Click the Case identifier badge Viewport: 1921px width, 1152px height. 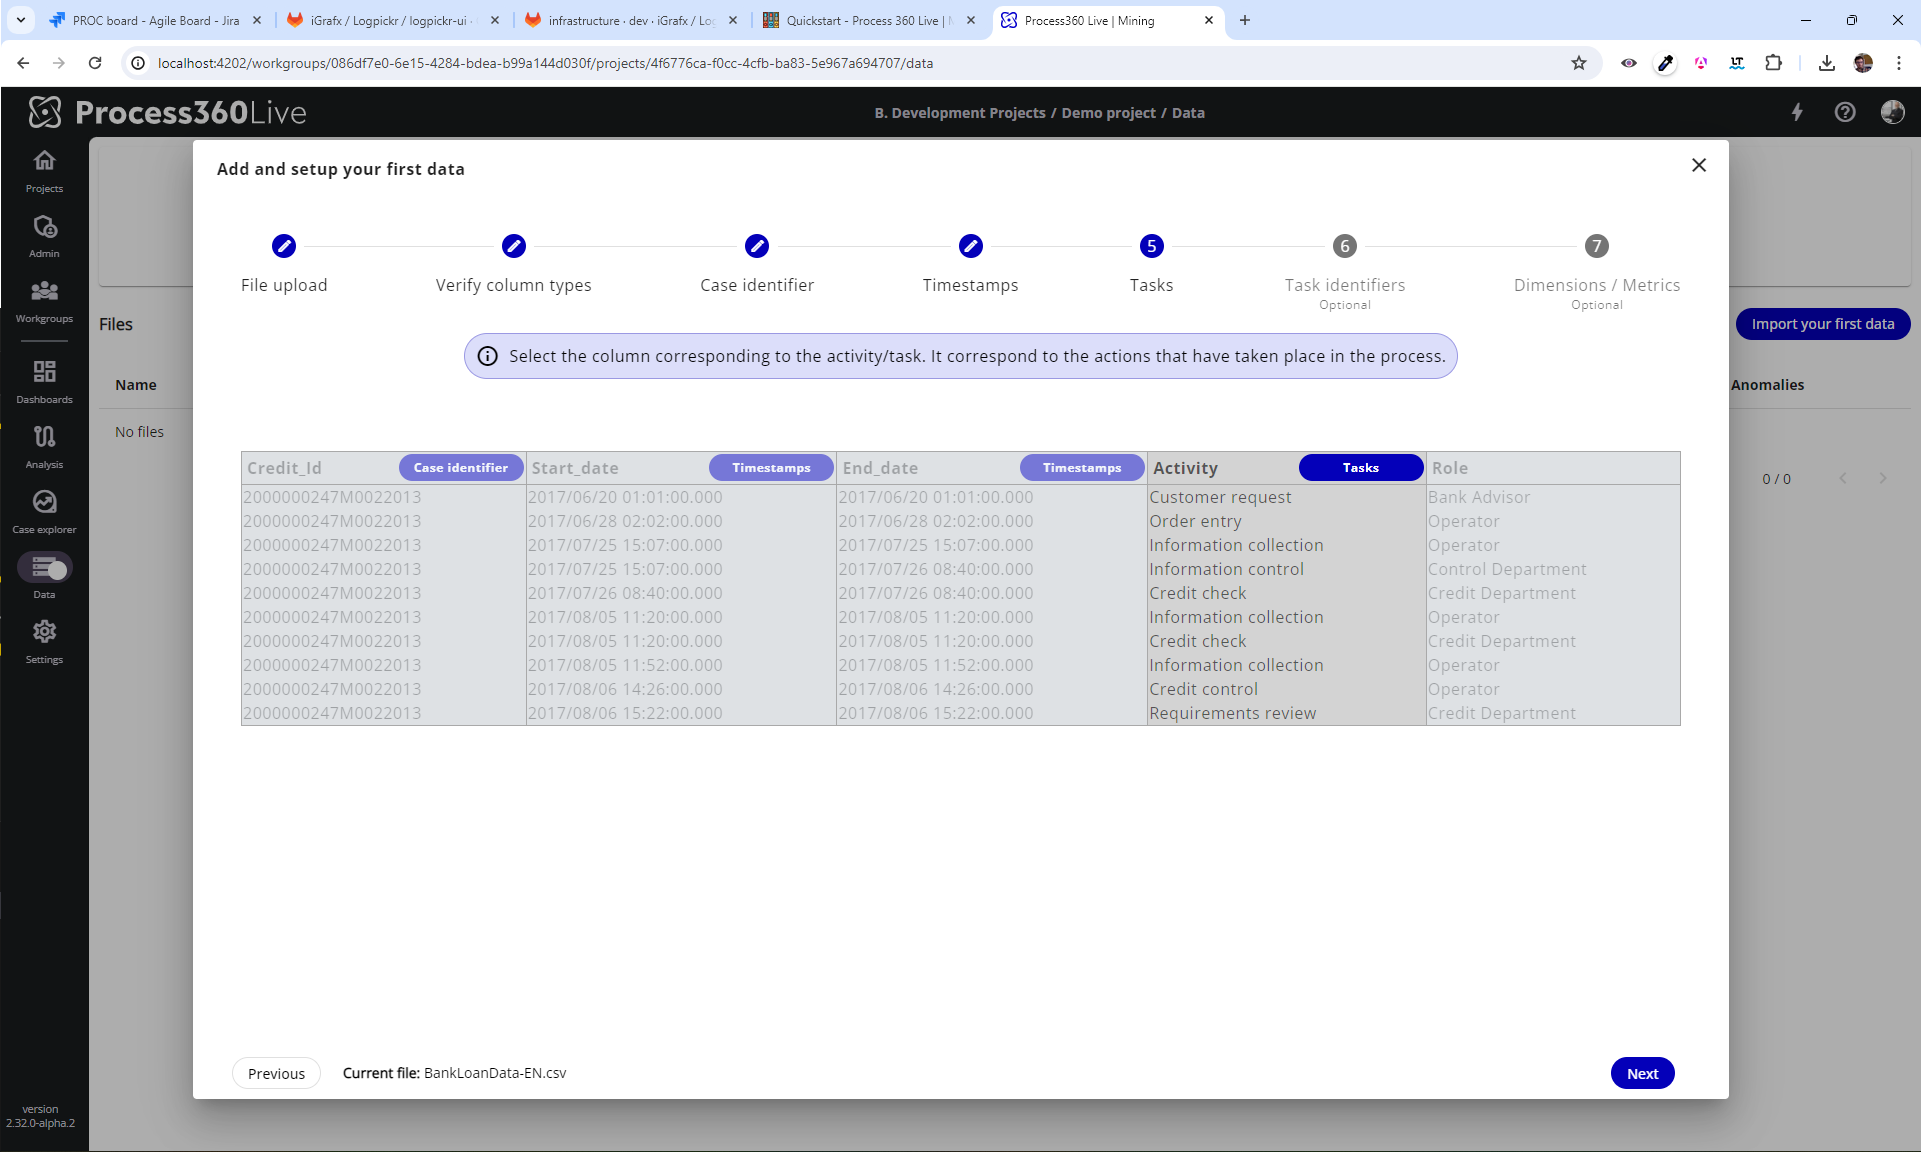tap(461, 468)
